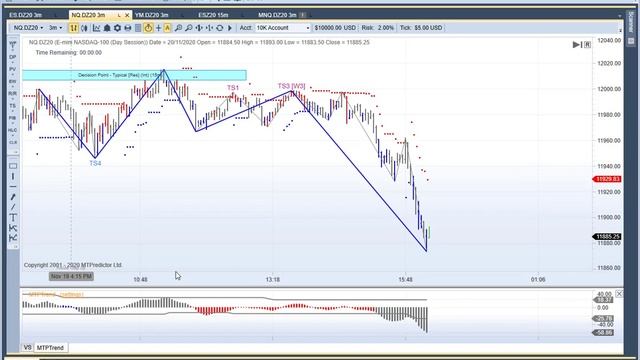This screenshot has height=360, width=640.
Task: Click the red 11929.83 price marker
Action: tap(607, 179)
